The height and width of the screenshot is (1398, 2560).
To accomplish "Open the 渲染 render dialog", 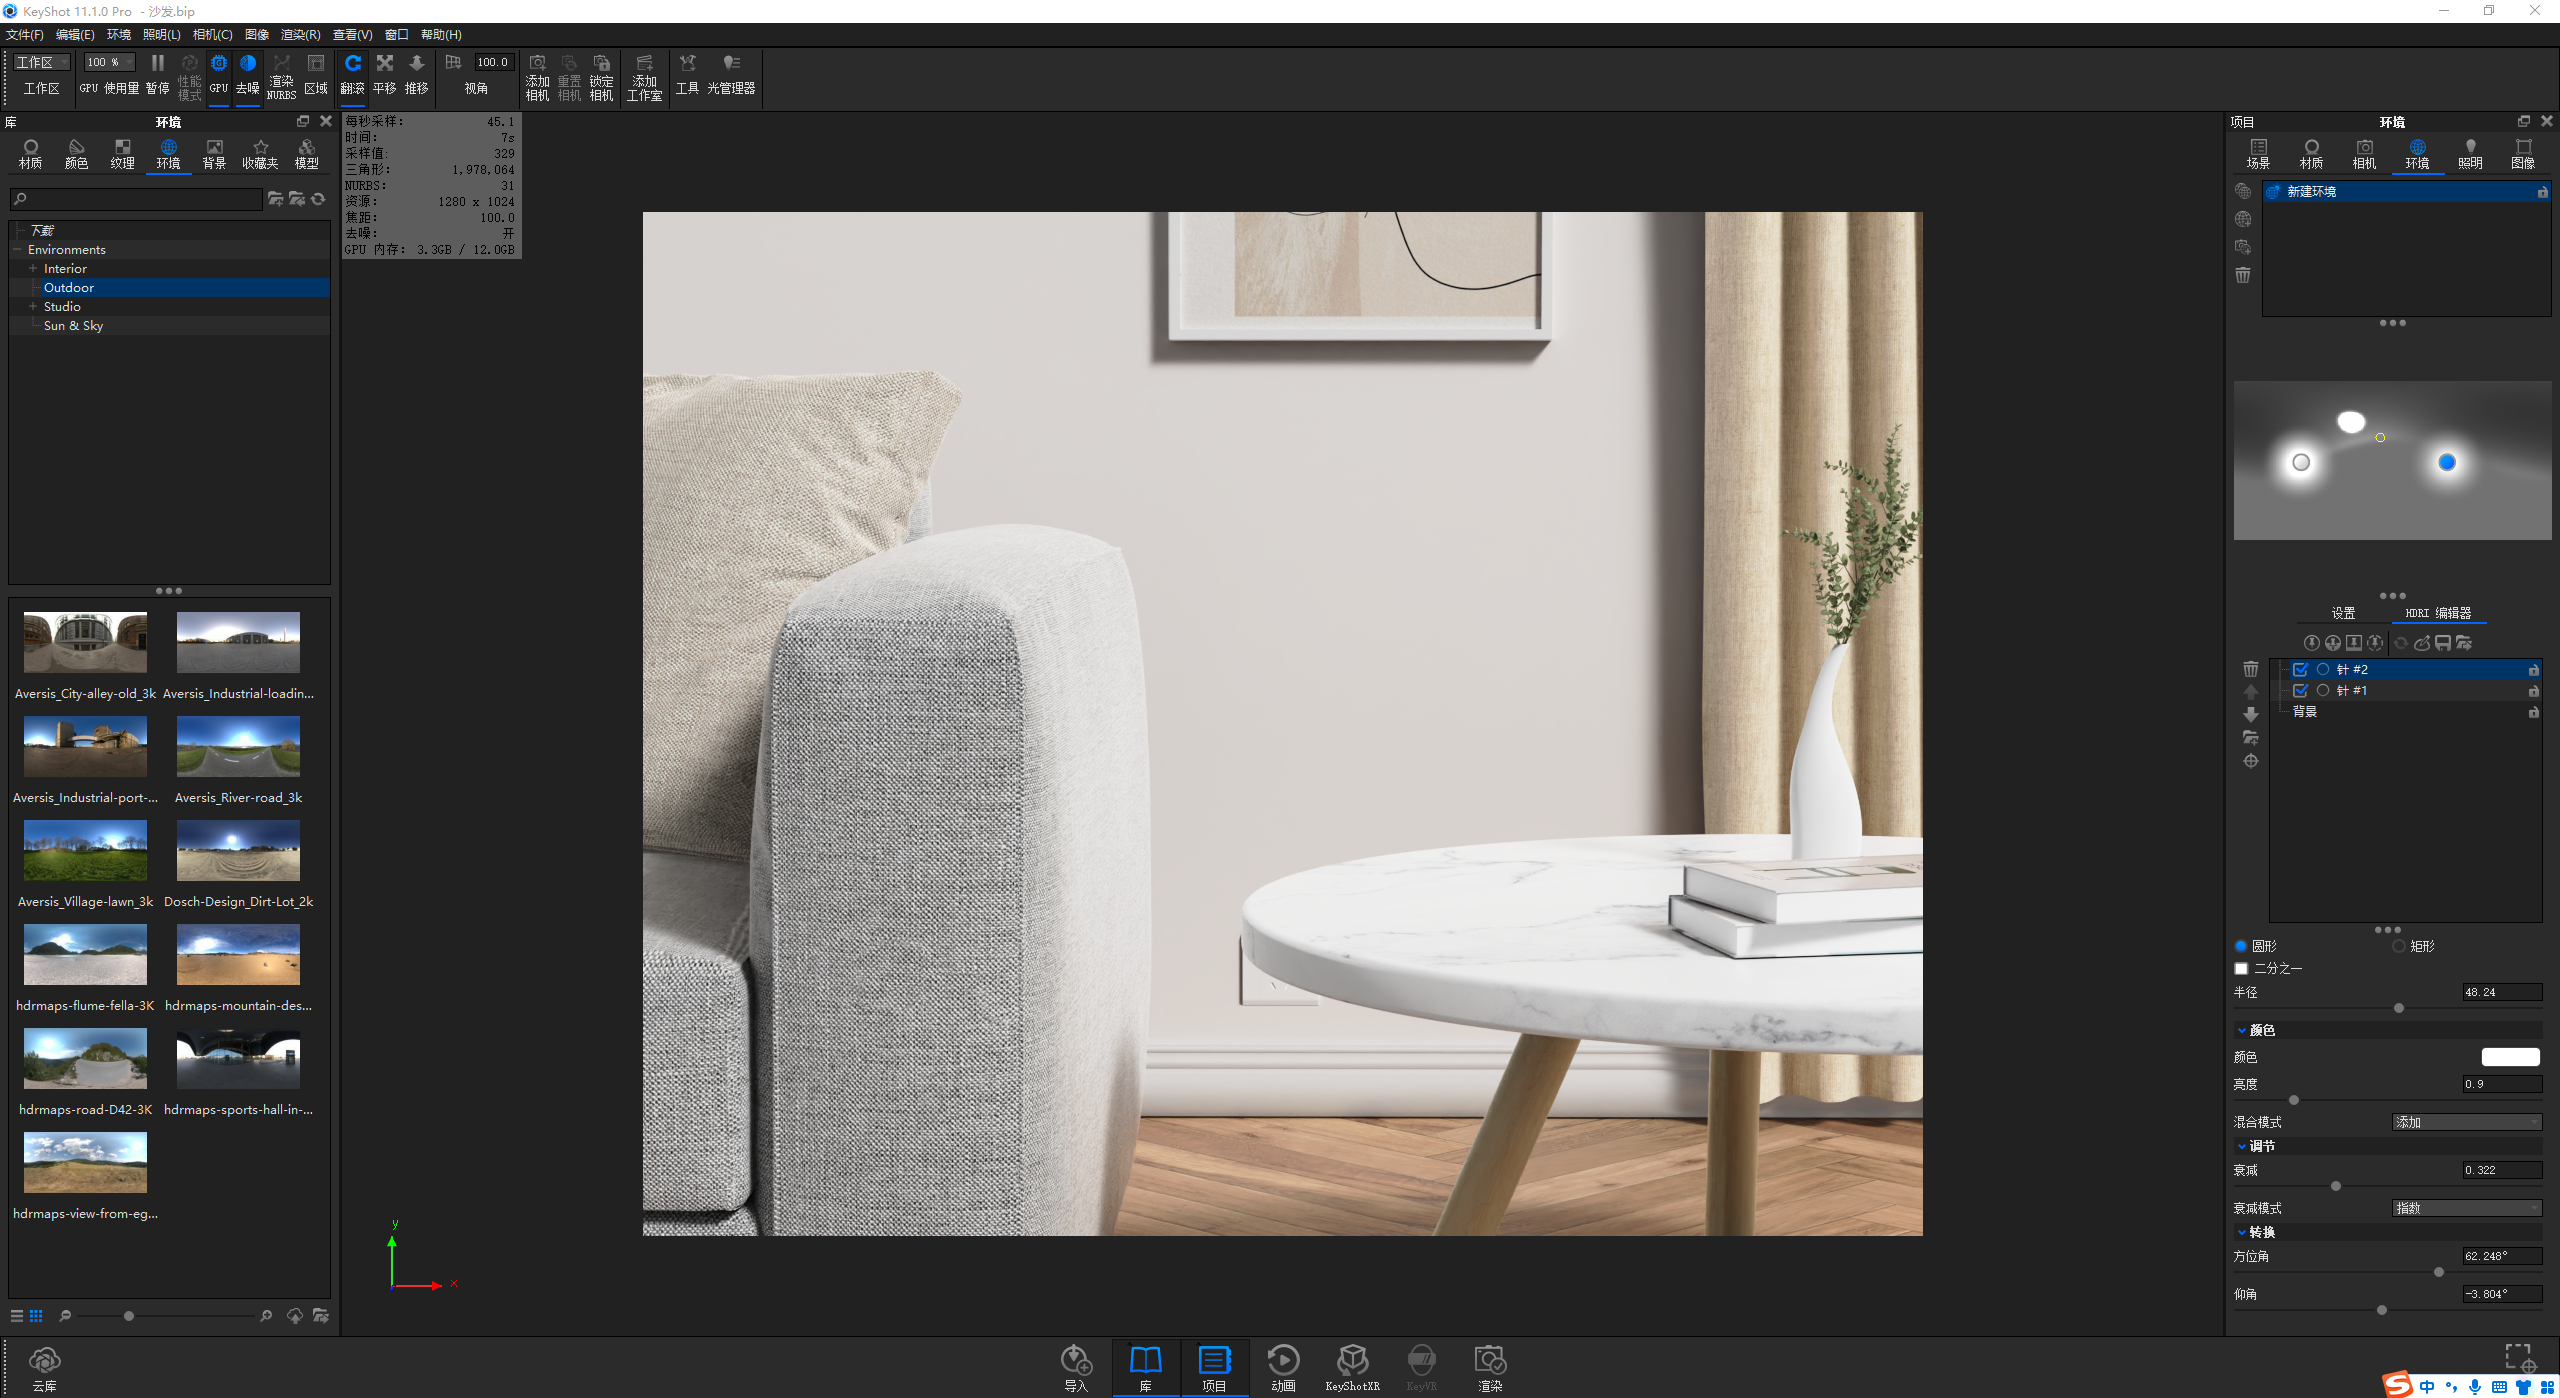I will pyautogui.click(x=1490, y=1369).
